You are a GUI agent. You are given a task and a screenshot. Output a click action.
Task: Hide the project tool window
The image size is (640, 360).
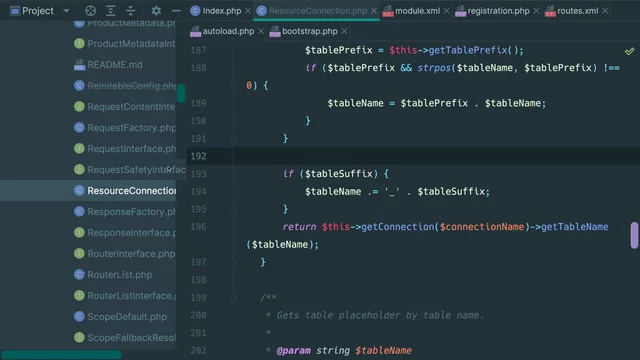pos(176,11)
